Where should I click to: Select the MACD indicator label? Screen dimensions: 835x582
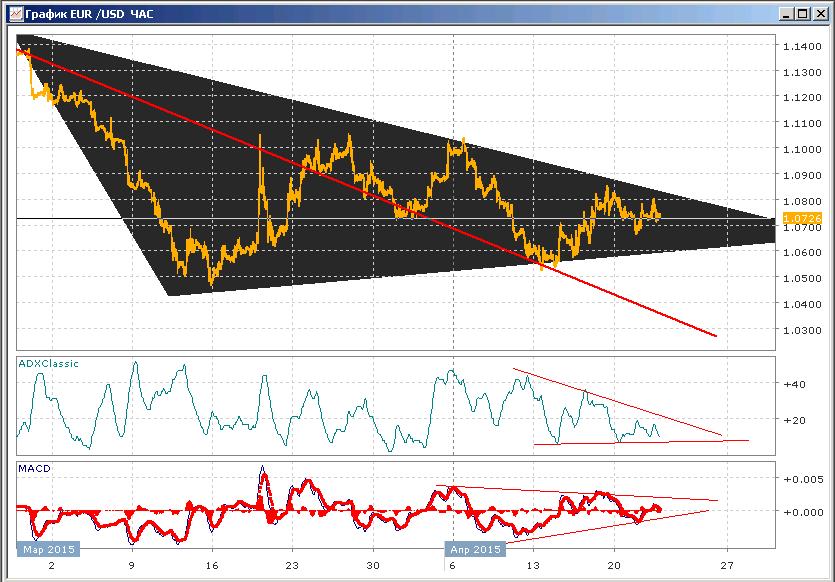click(x=35, y=469)
